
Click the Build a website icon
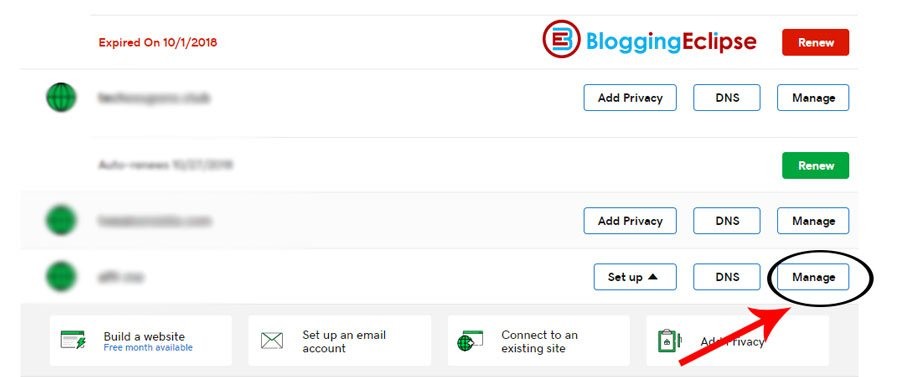73,340
